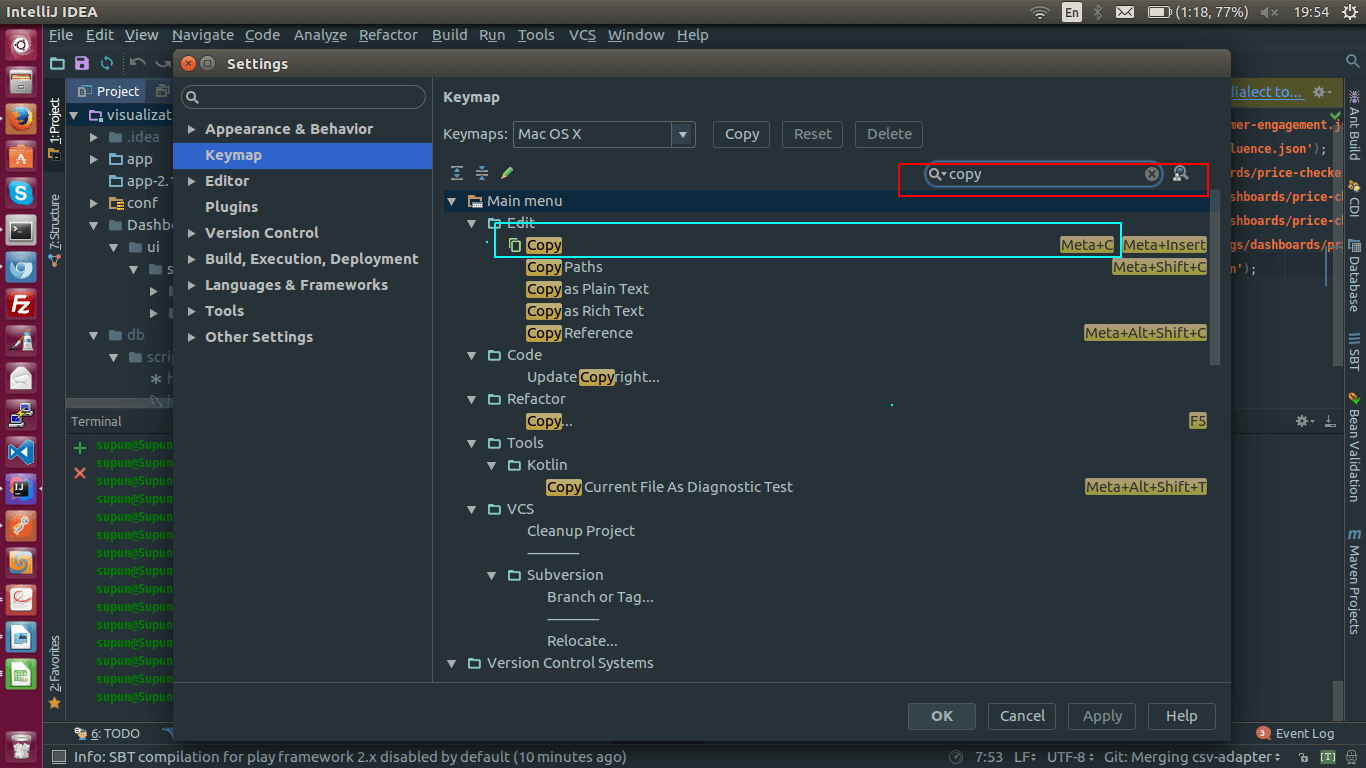Click the Delete keymap button
Image resolution: width=1366 pixels, height=768 pixels.
[889, 134]
